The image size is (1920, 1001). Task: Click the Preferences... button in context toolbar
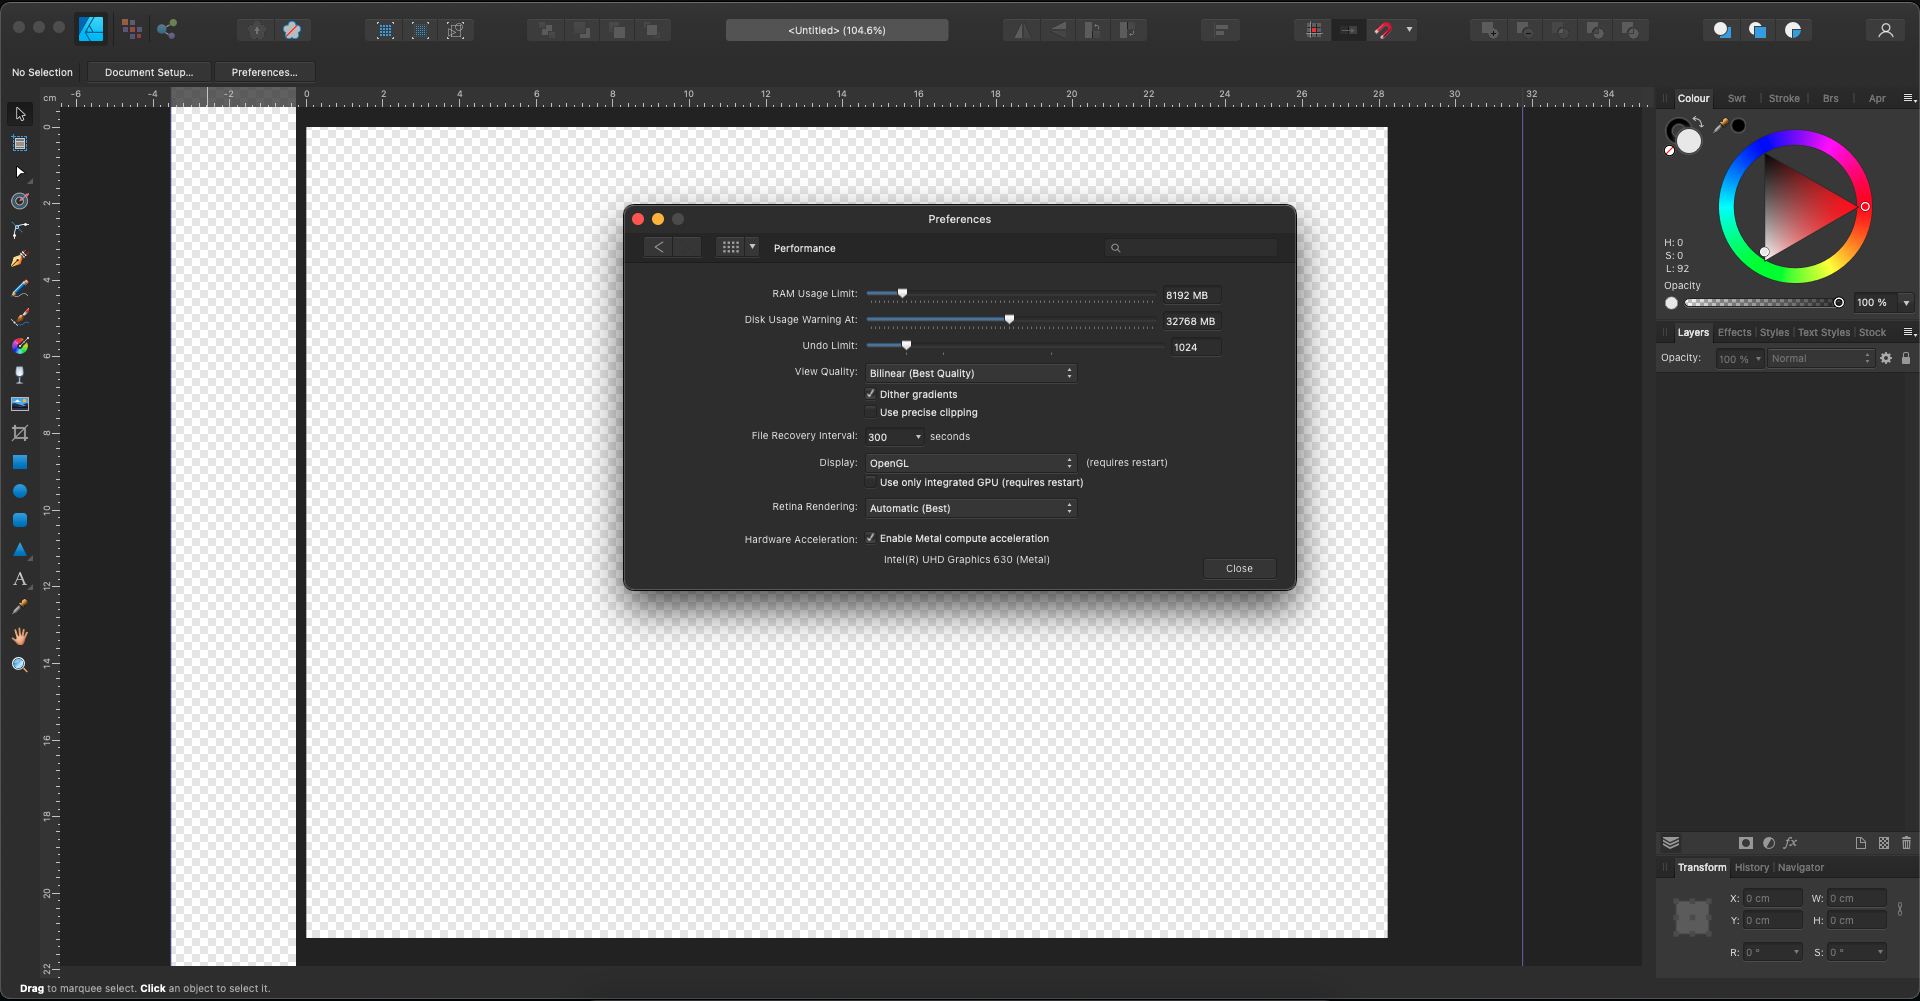264,72
